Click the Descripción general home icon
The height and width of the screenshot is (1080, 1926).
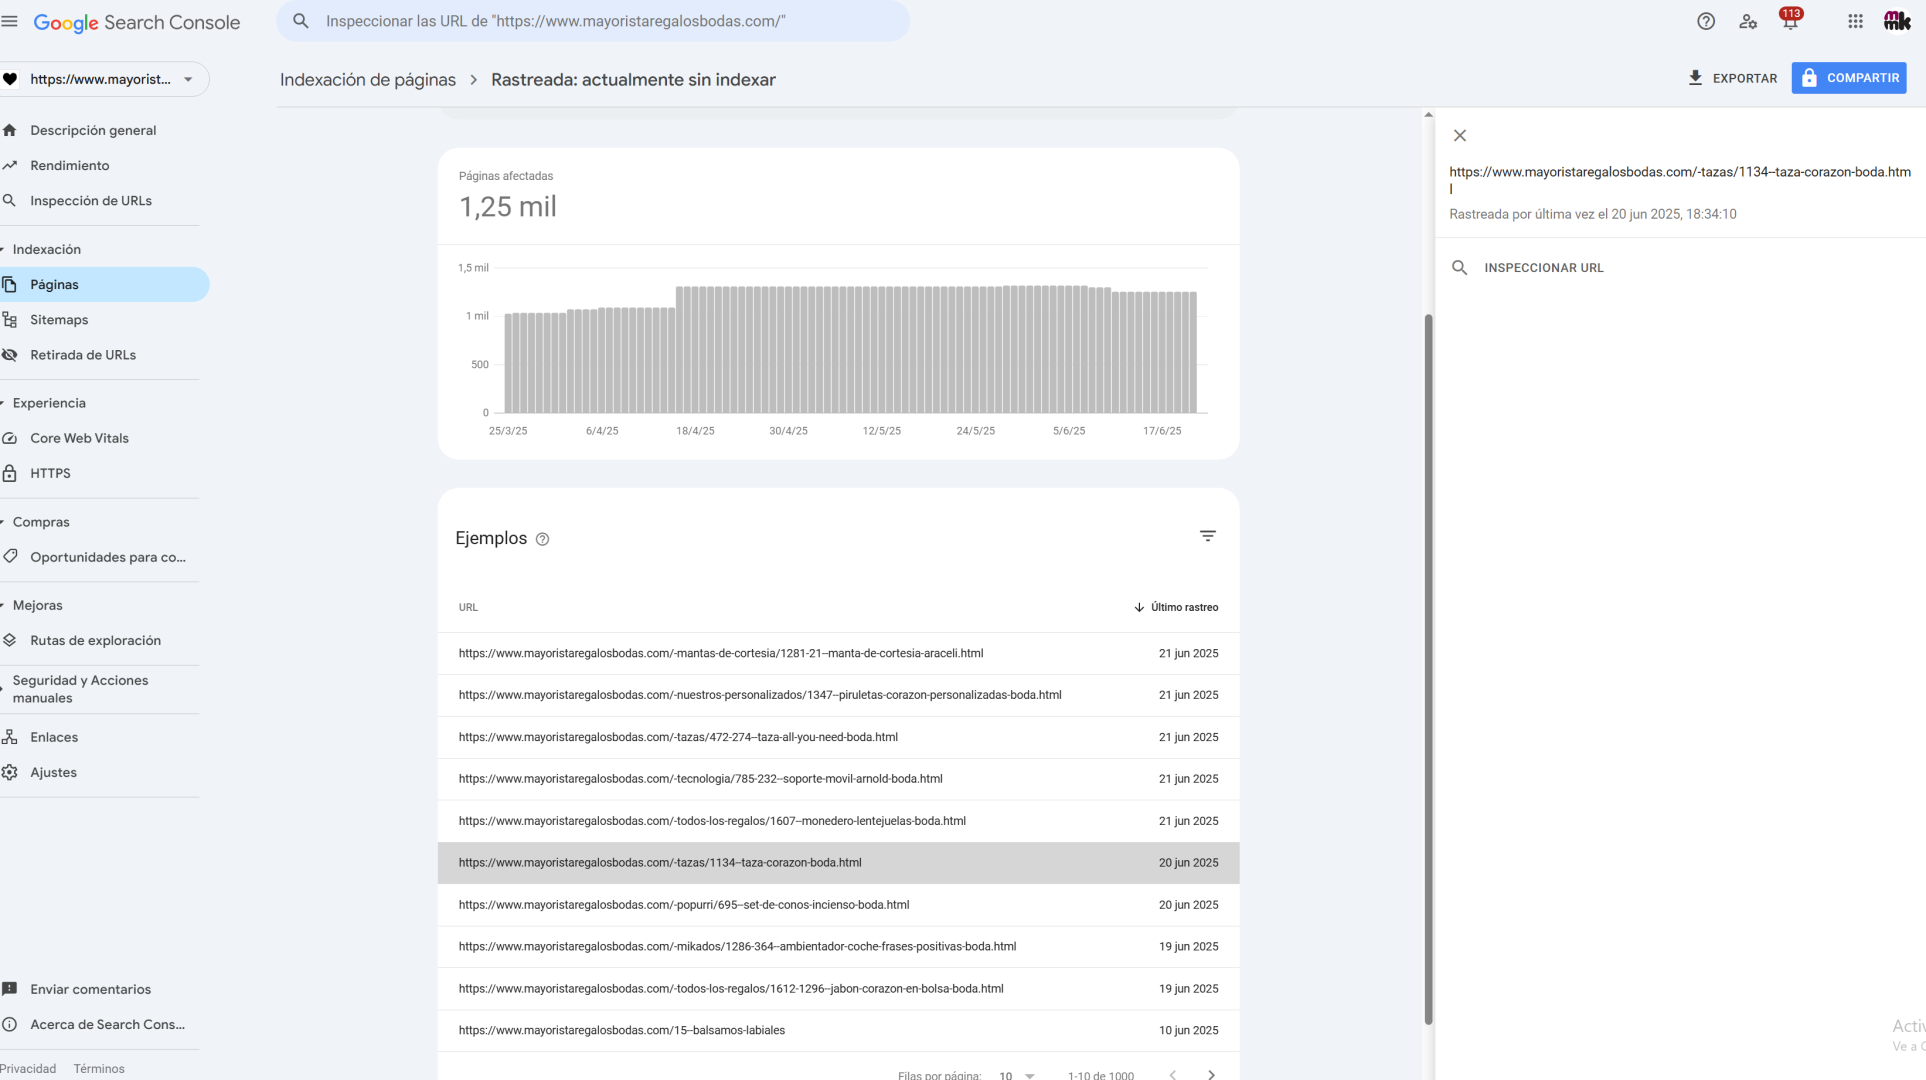pyautogui.click(x=10, y=130)
